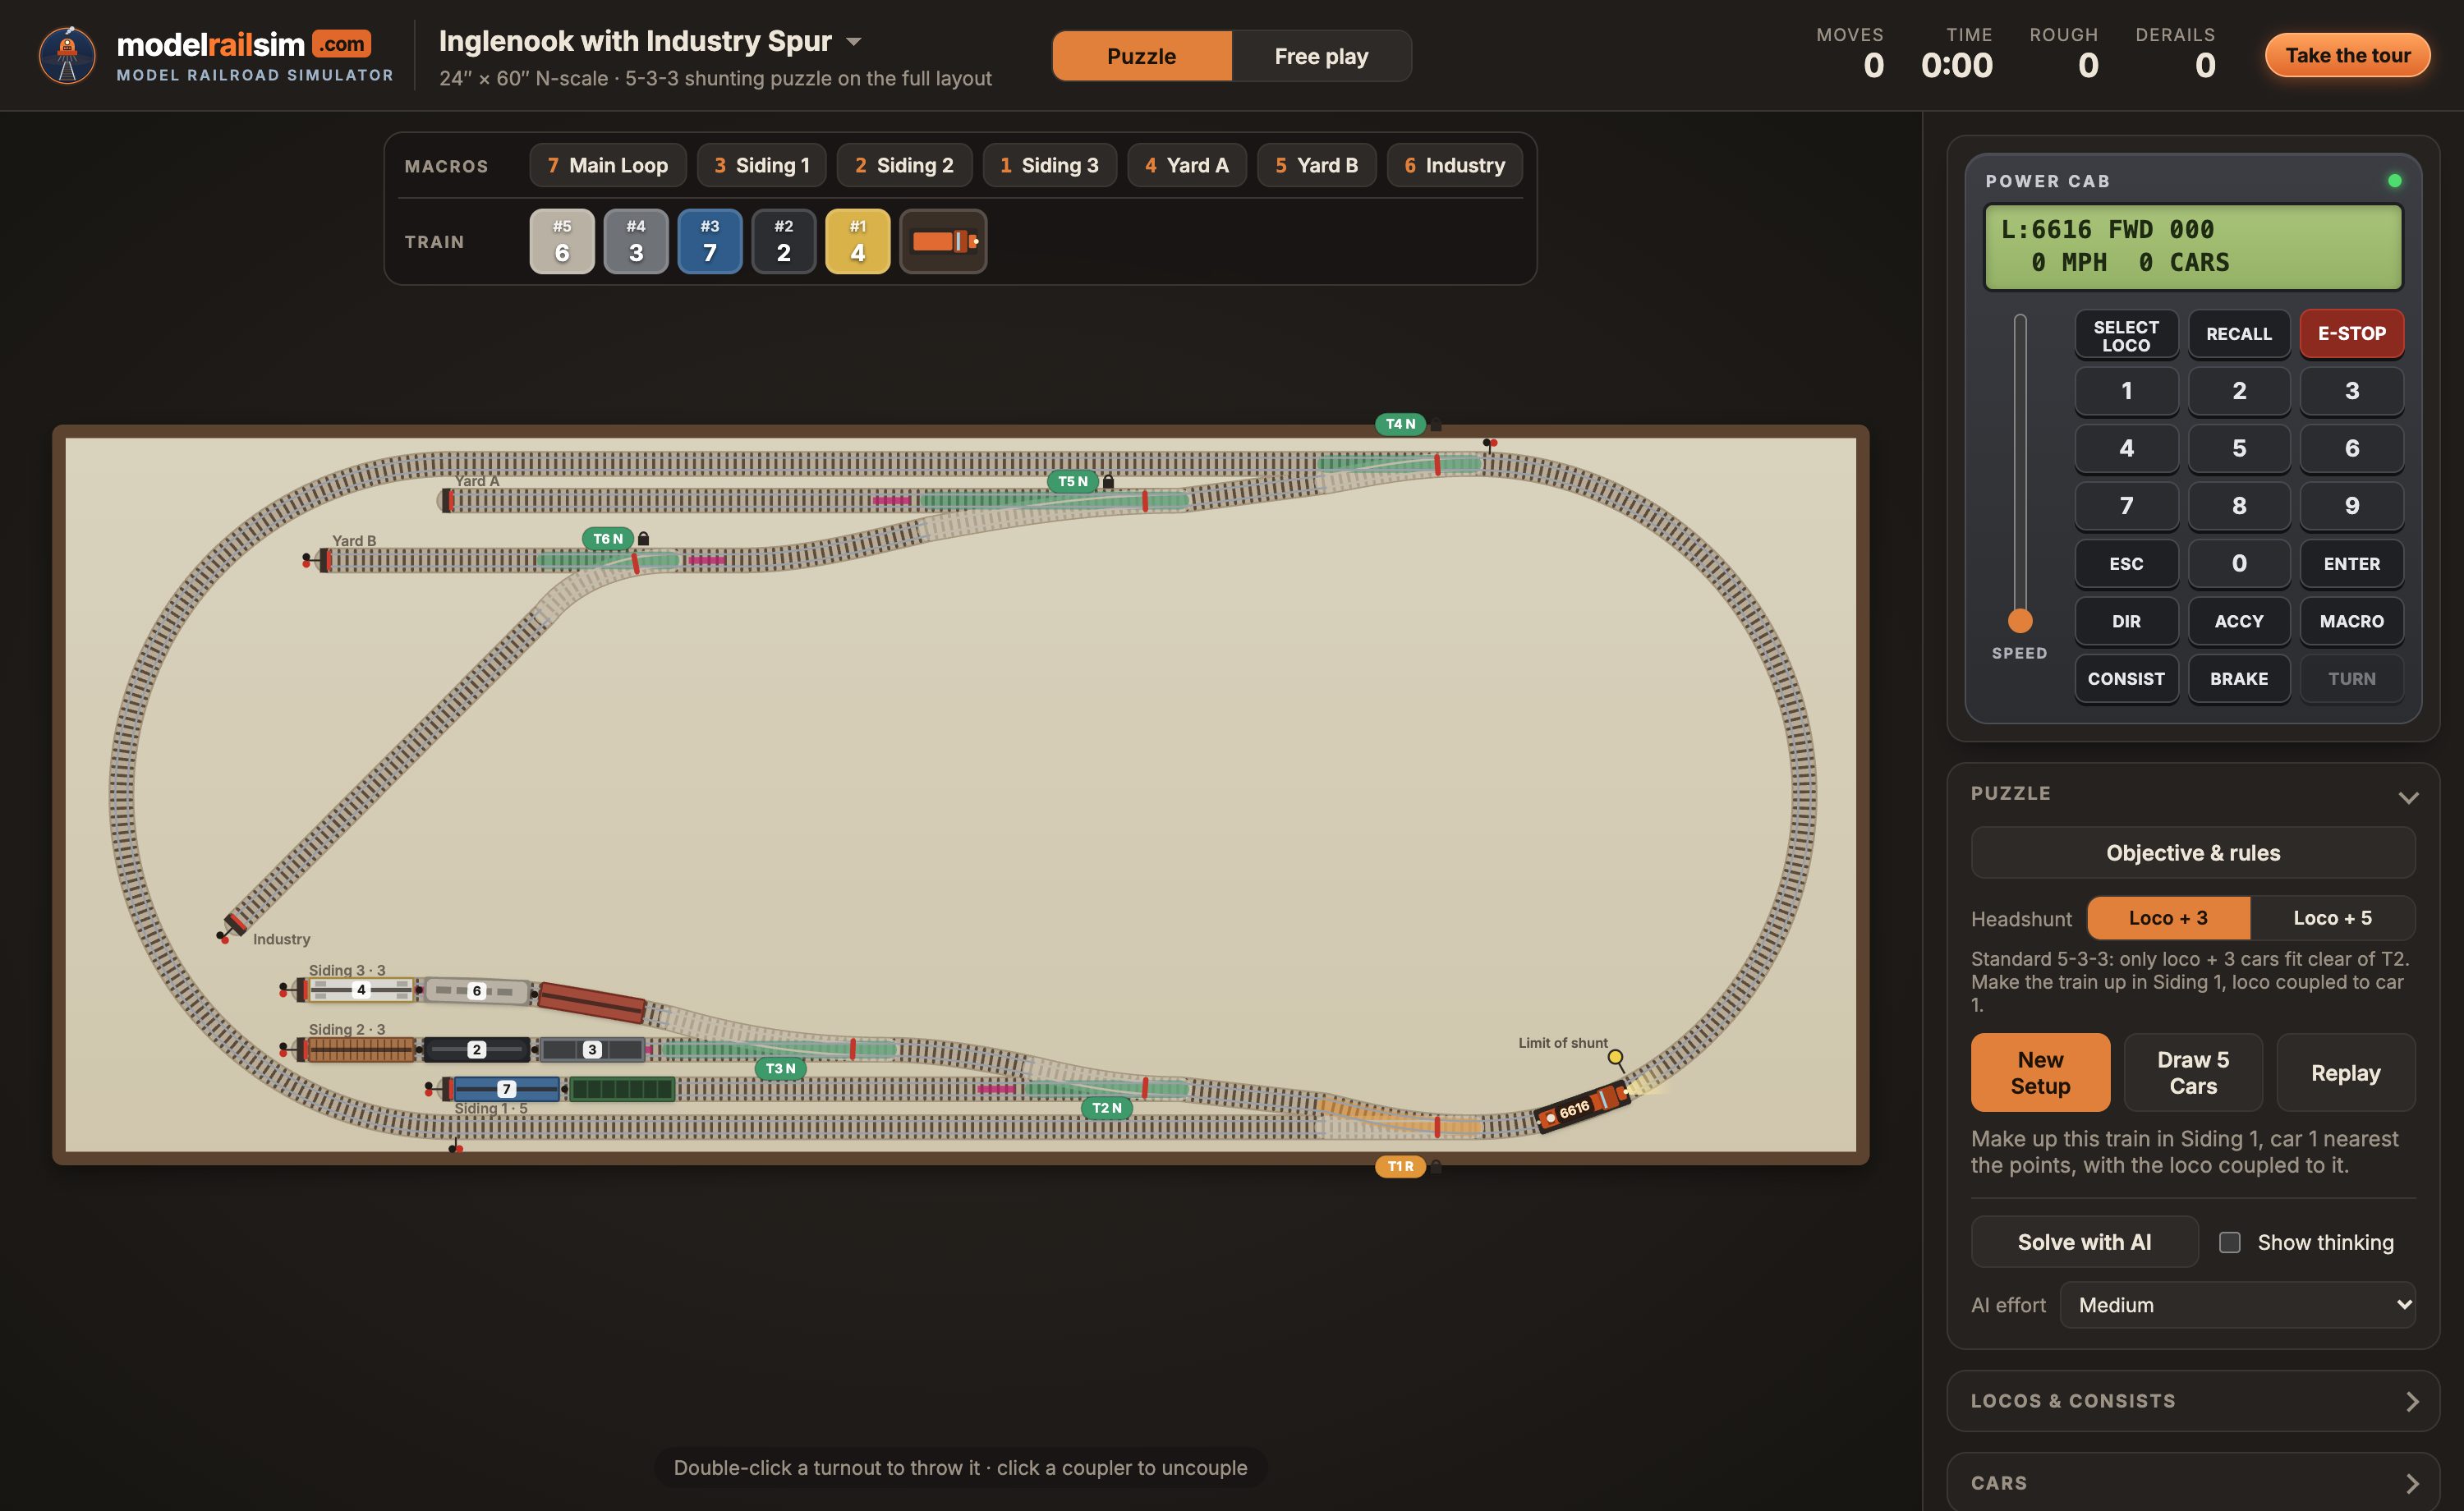
Task: Select the orange locomotive tile in Train row
Action: pos(943,241)
